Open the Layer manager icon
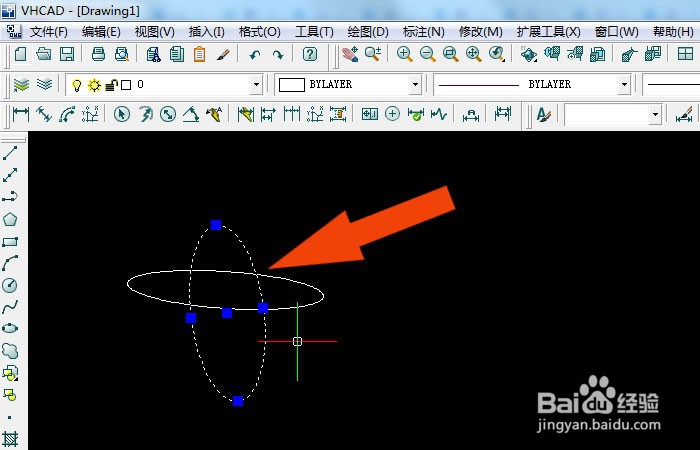700x450 pixels. click(21, 84)
